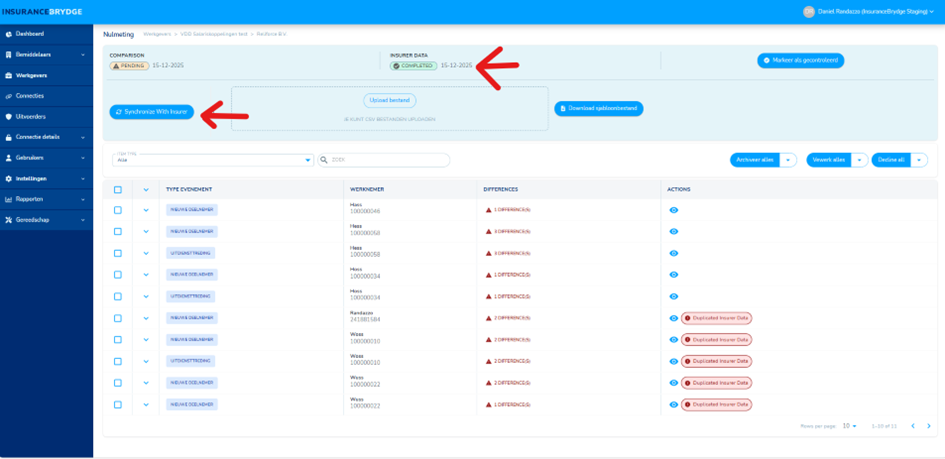The height and width of the screenshot is (459, 945).
Task: Click Duplicated Insurer Data badge on Wass 100000022 1-difference row
Action: [x=717, y=405]
